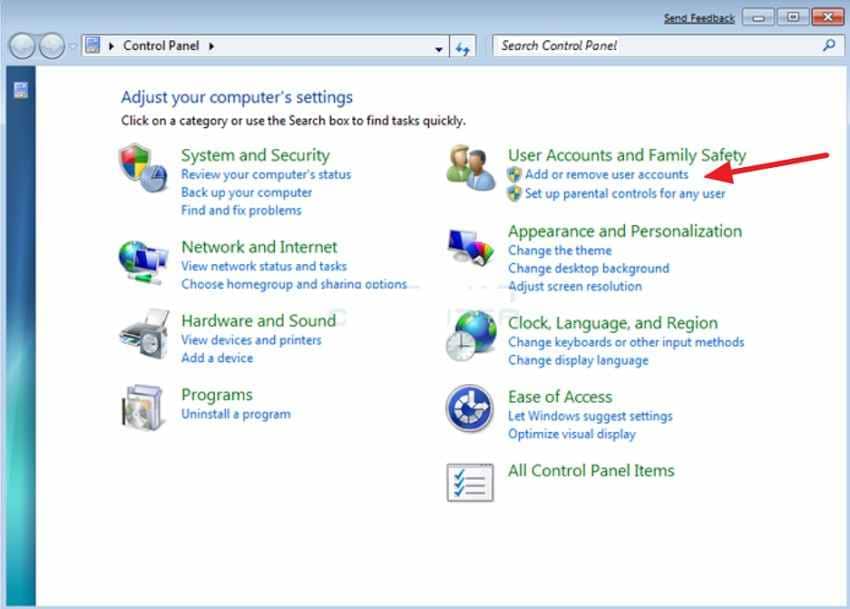
Task: Click Back up your computer
Action: point(247,193)
